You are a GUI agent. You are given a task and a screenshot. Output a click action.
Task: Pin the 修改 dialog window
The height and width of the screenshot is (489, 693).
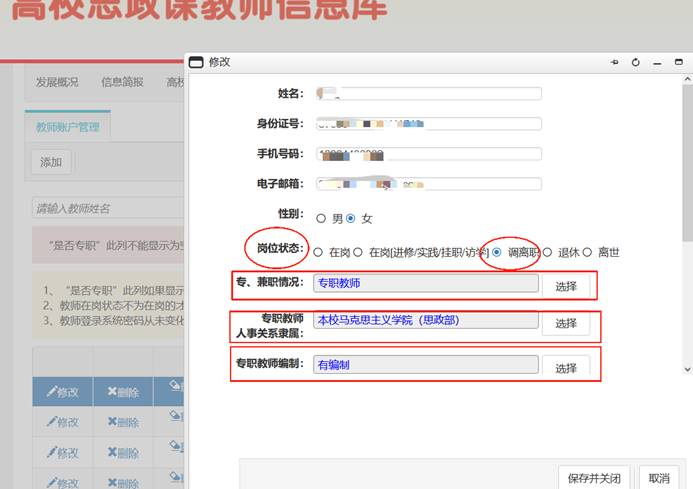[614, 62]
